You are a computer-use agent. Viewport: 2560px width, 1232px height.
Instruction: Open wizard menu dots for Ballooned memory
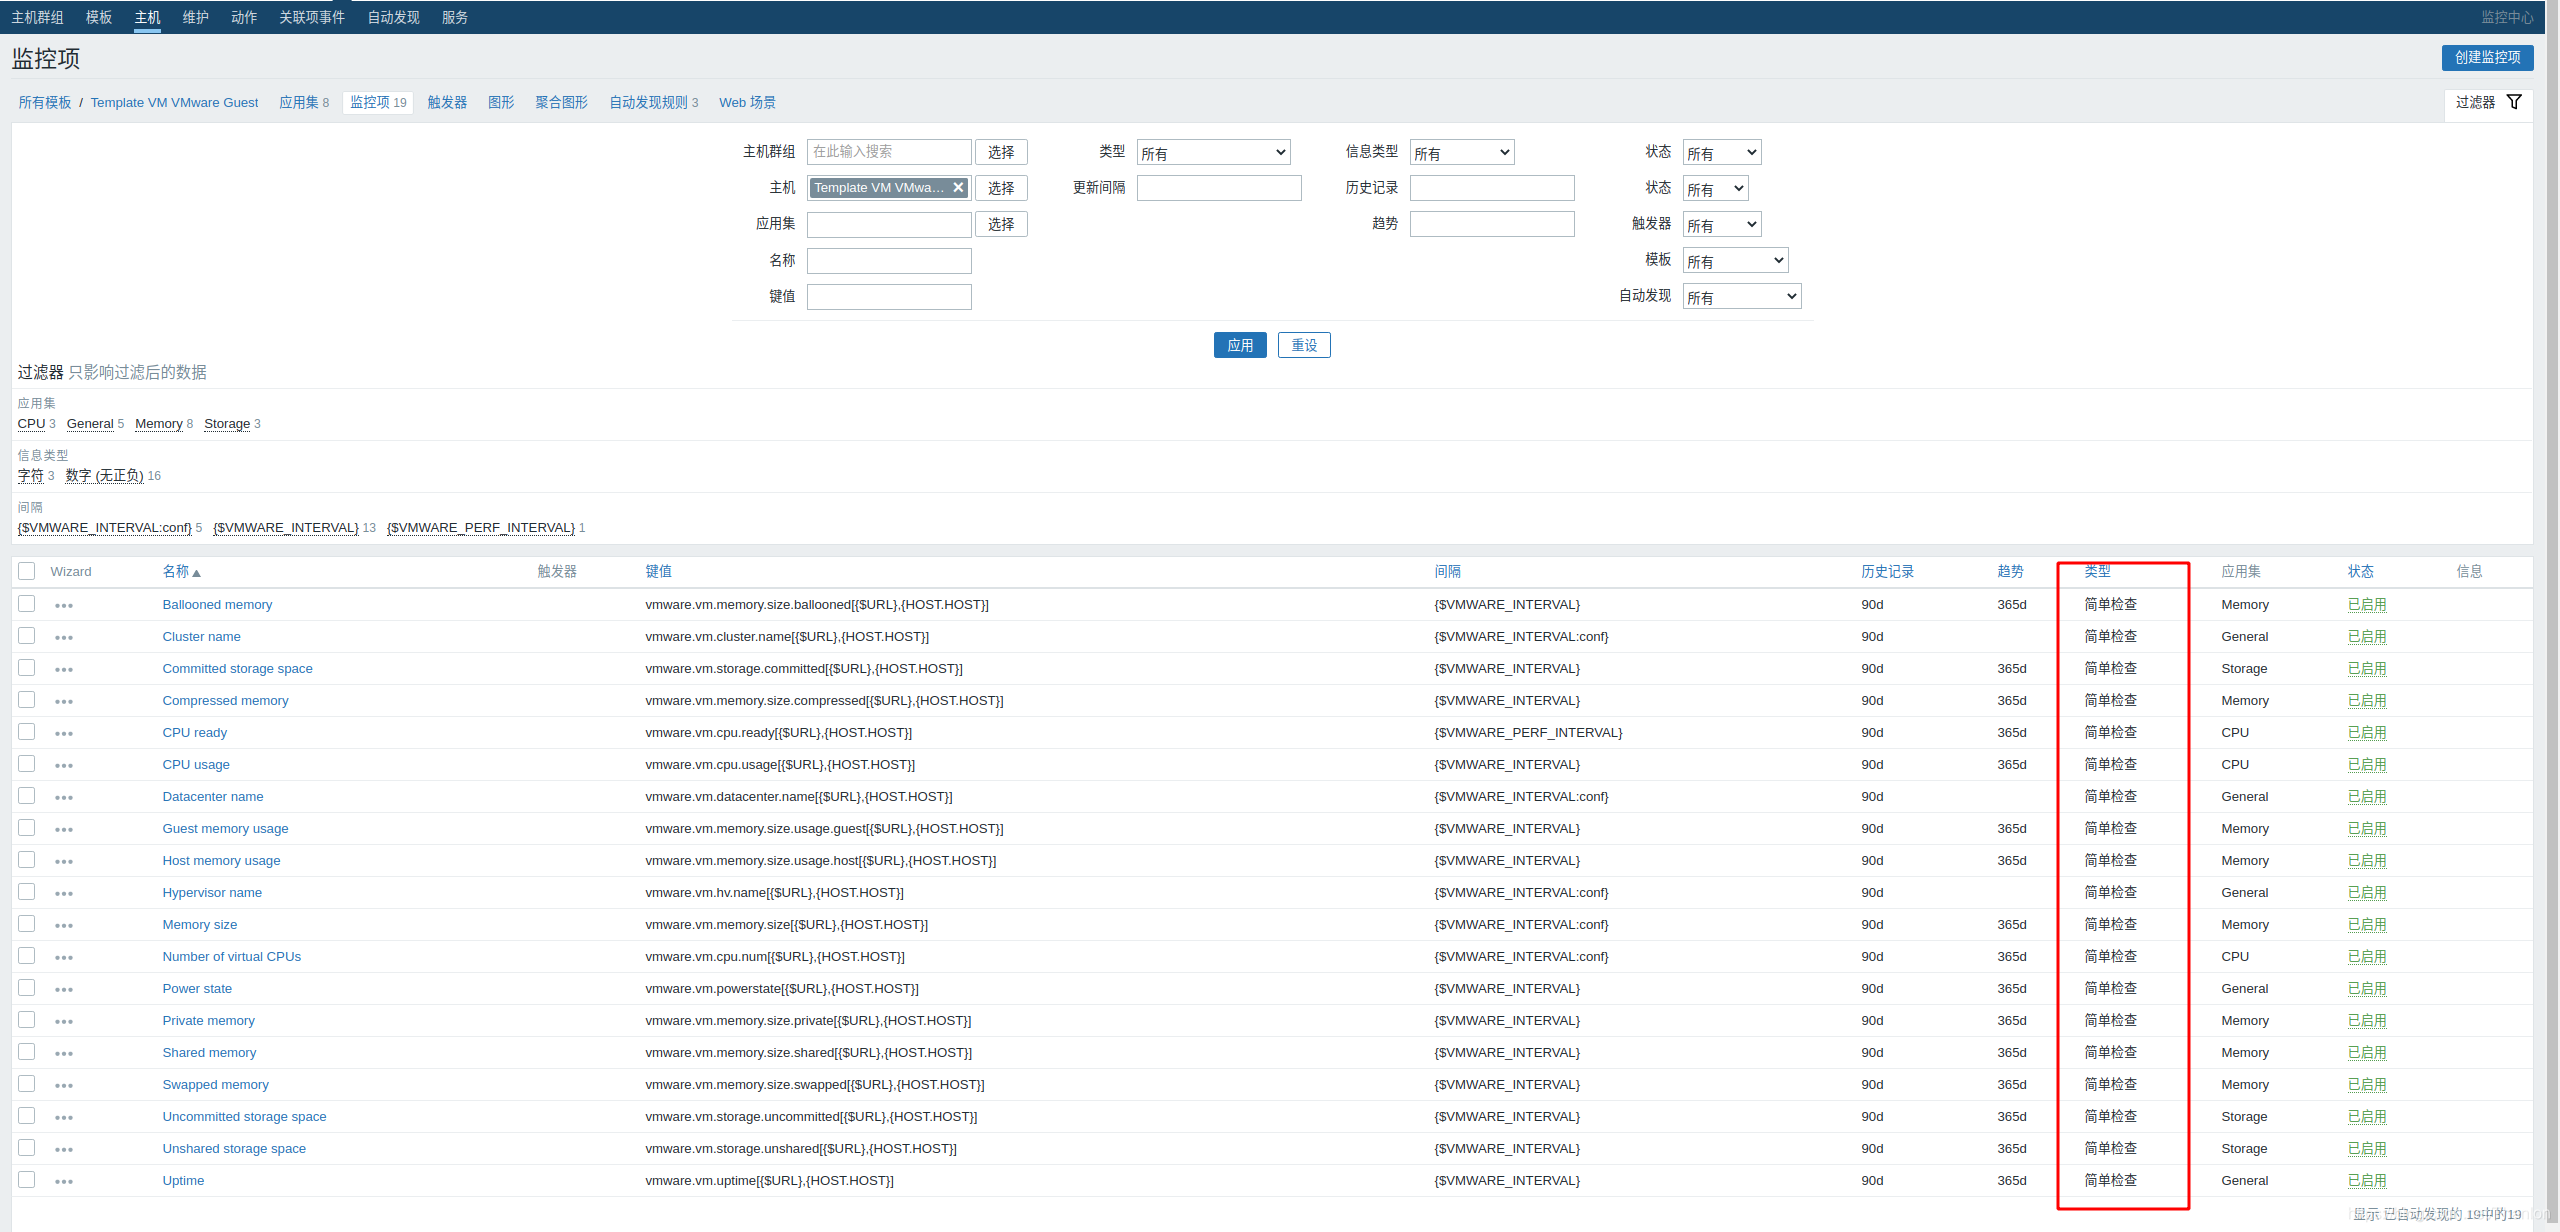tap(64, 606)
